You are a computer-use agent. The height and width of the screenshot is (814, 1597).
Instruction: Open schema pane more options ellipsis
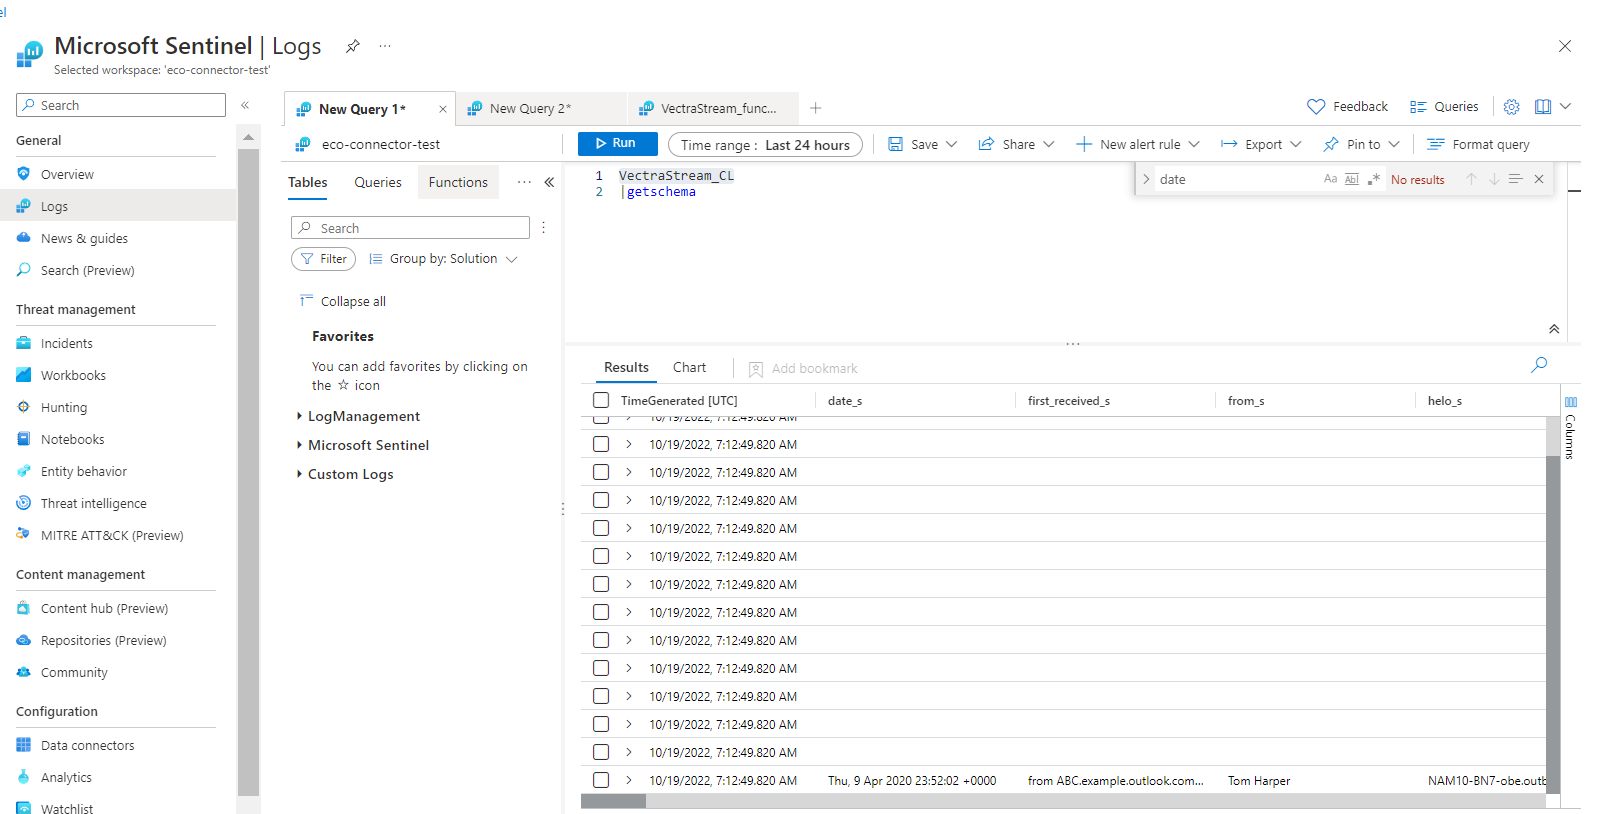coord(524,182)
